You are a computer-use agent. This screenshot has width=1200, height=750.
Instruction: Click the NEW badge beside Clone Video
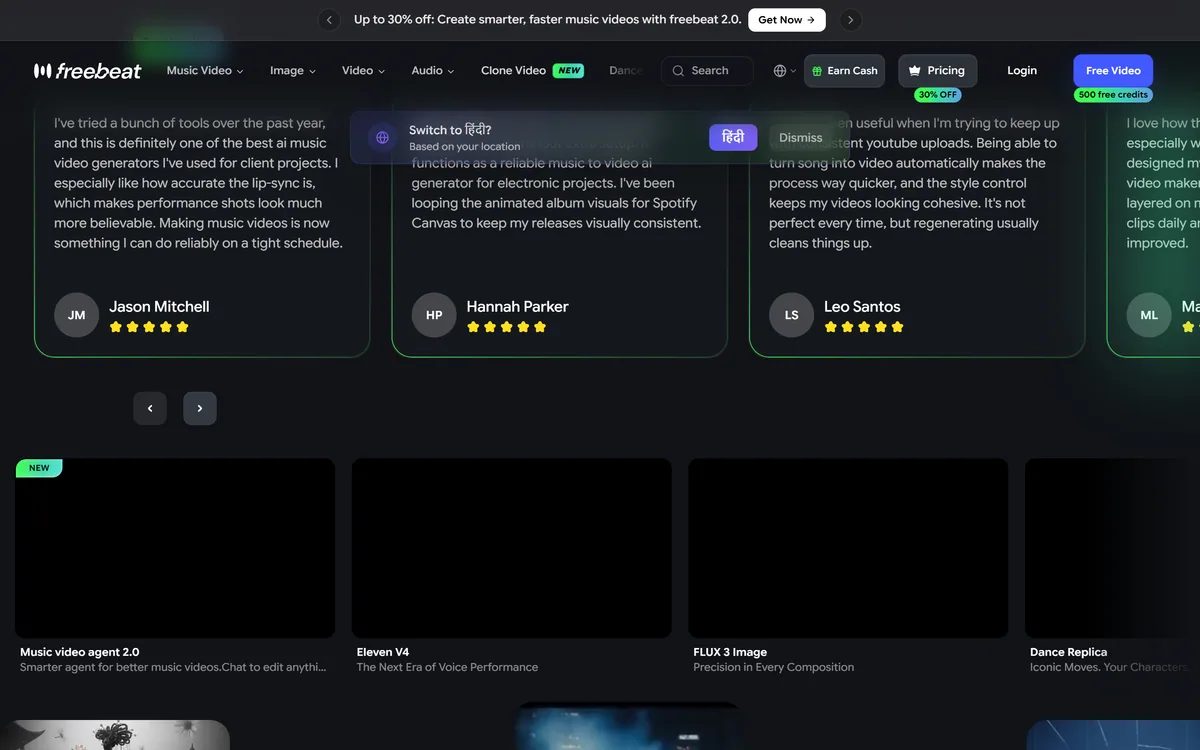tap(569, 71)
